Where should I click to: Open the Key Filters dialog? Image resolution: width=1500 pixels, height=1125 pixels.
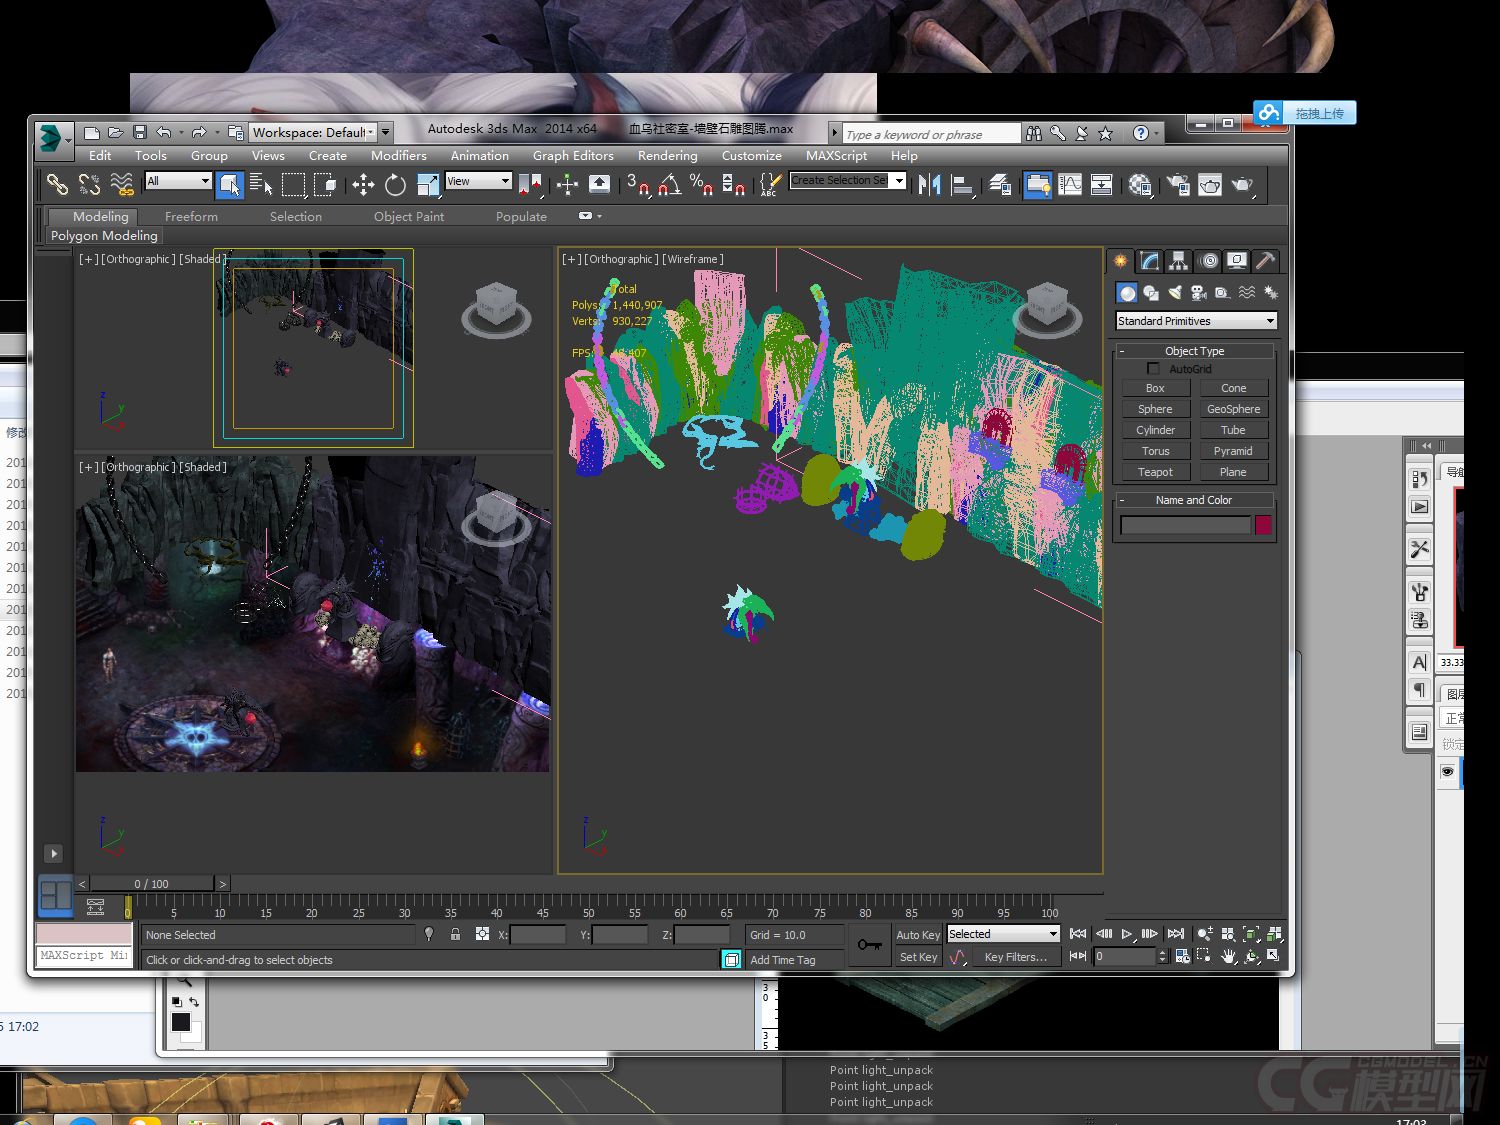(x=1015, y=957)
